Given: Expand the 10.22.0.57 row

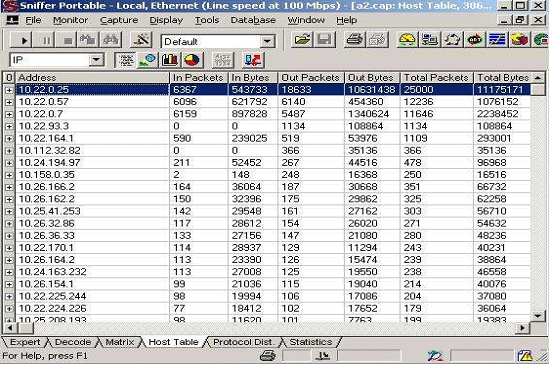Looking at the screenshot, I should click(x=9, y=102).
